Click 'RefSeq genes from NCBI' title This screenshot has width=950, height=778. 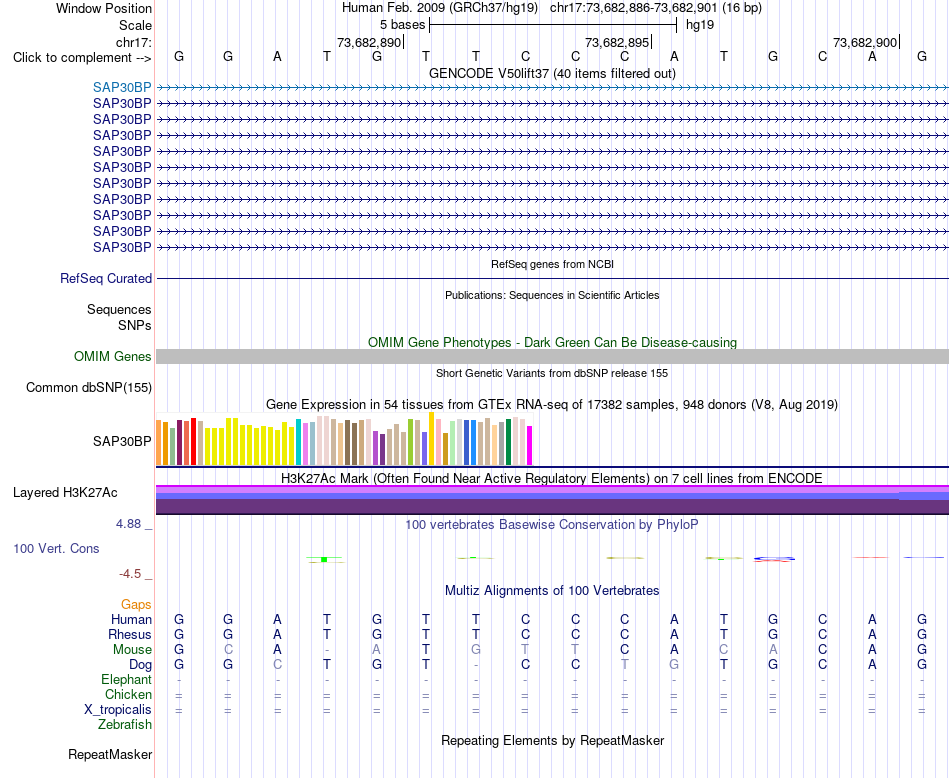pos(552,264)
